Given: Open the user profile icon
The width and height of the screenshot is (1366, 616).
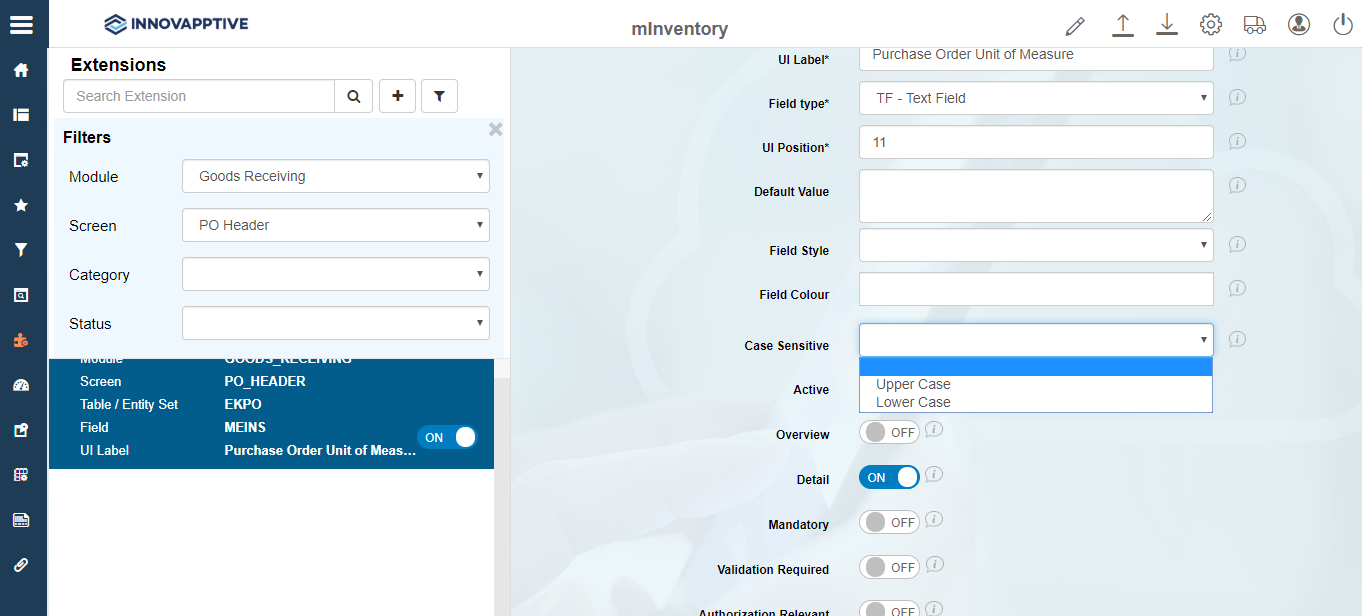Looking at the screenshot, I should coord(1299,25).
